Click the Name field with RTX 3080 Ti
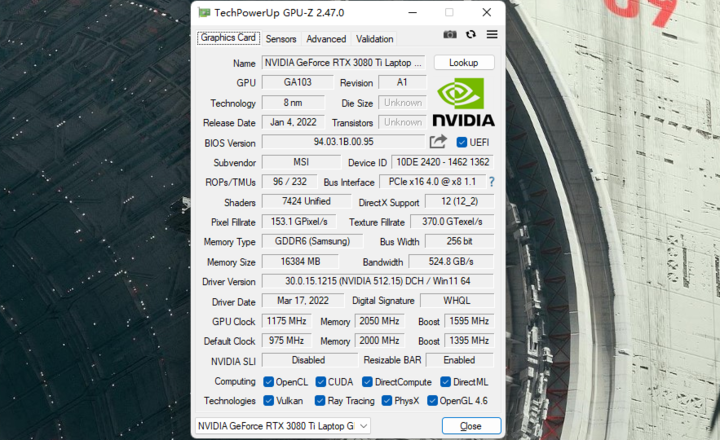Image resolution: width=720 pixels, height=440 pixels. (343, 62)
